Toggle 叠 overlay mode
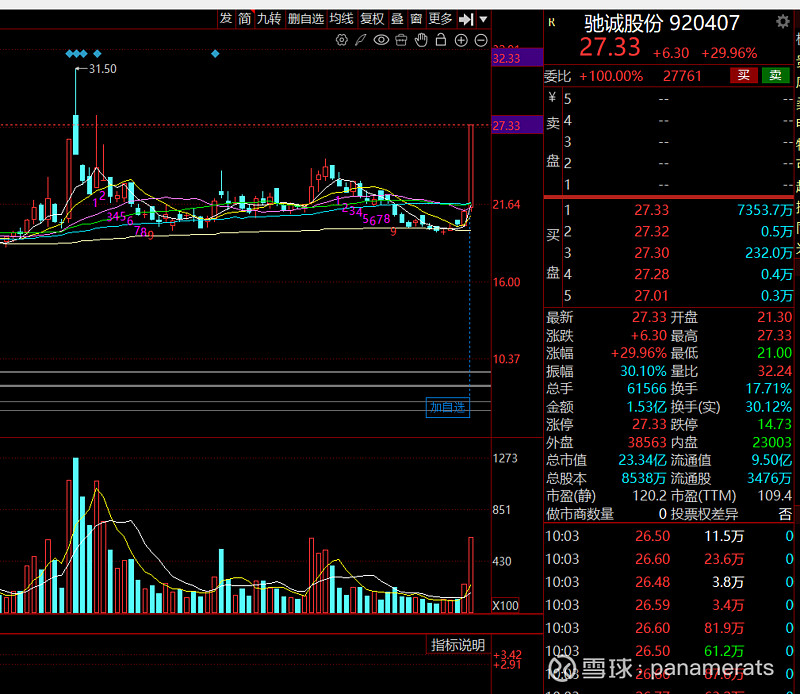Image resolution: width=800 pixels, height=694 pixels. (397, 18)
